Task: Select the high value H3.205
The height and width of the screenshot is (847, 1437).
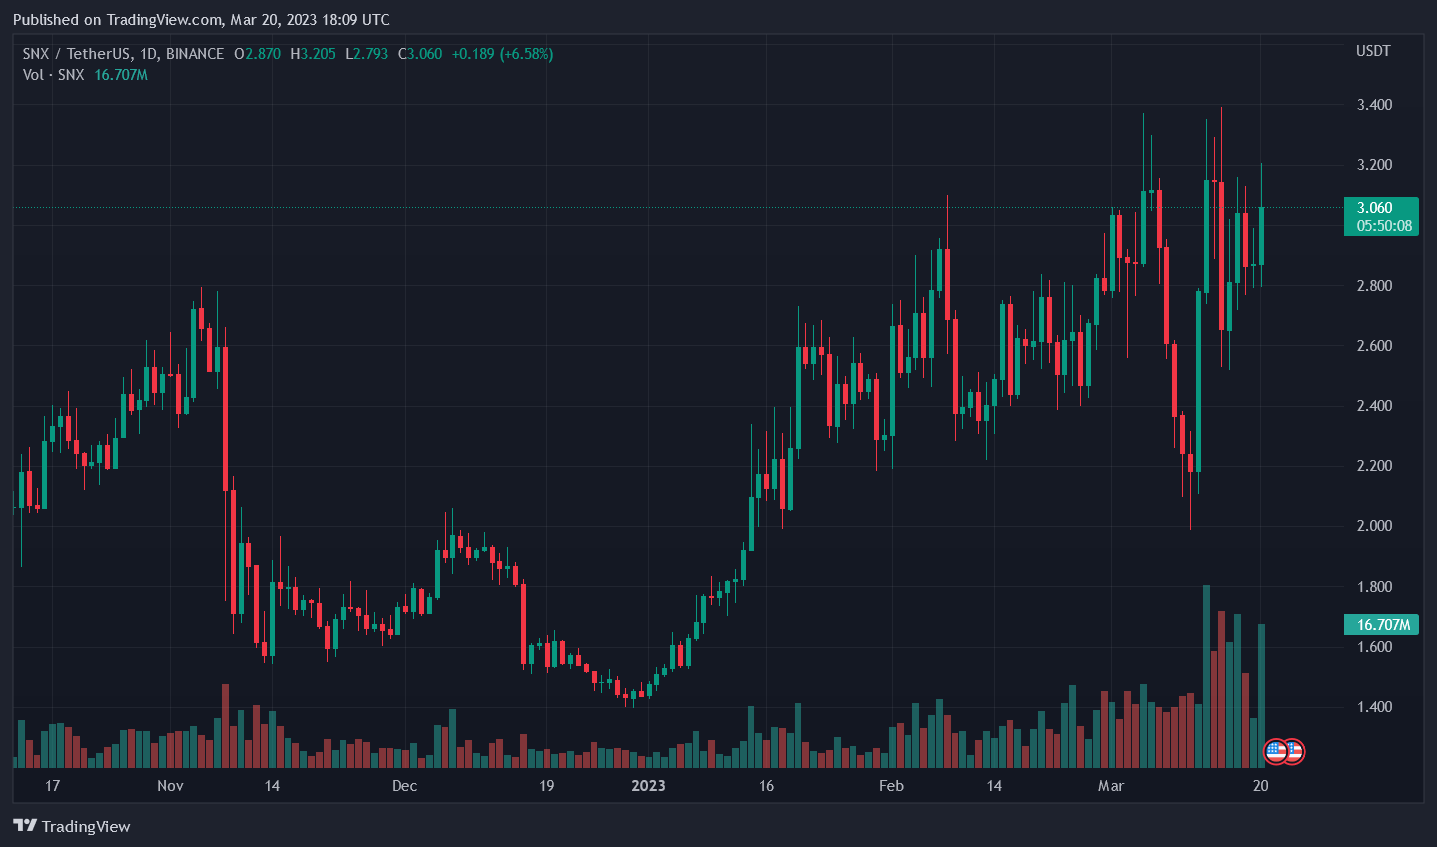Action: coord(313,54)
